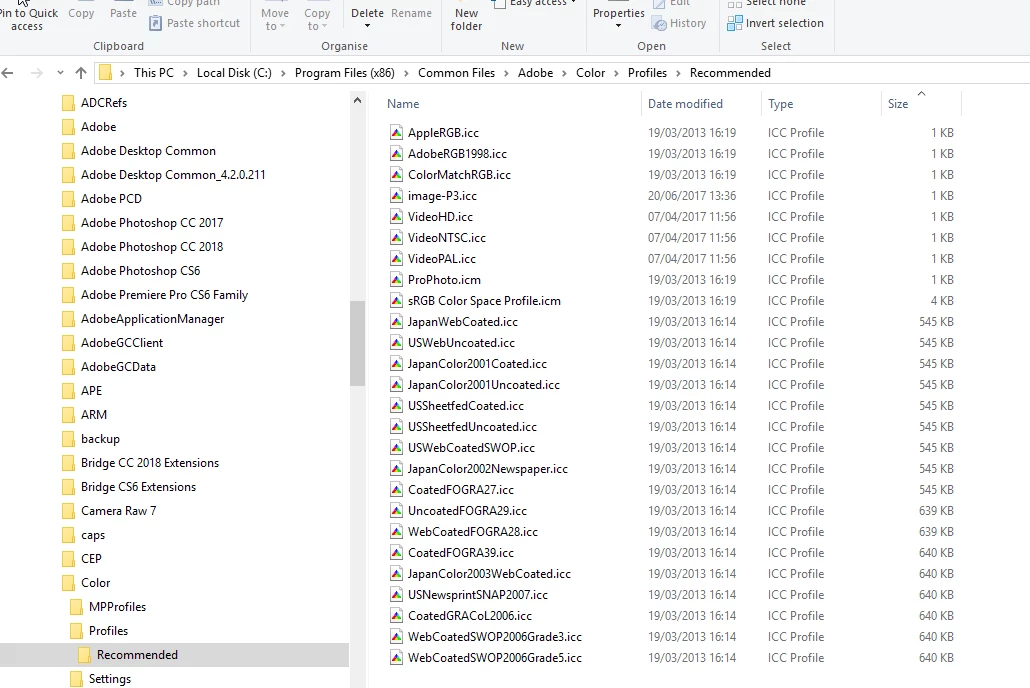Image resolution: width=1030 pixels, height=688 pixels.
Task: Click the ProPhoto.icm file icon
Action: tap(396, 280)
